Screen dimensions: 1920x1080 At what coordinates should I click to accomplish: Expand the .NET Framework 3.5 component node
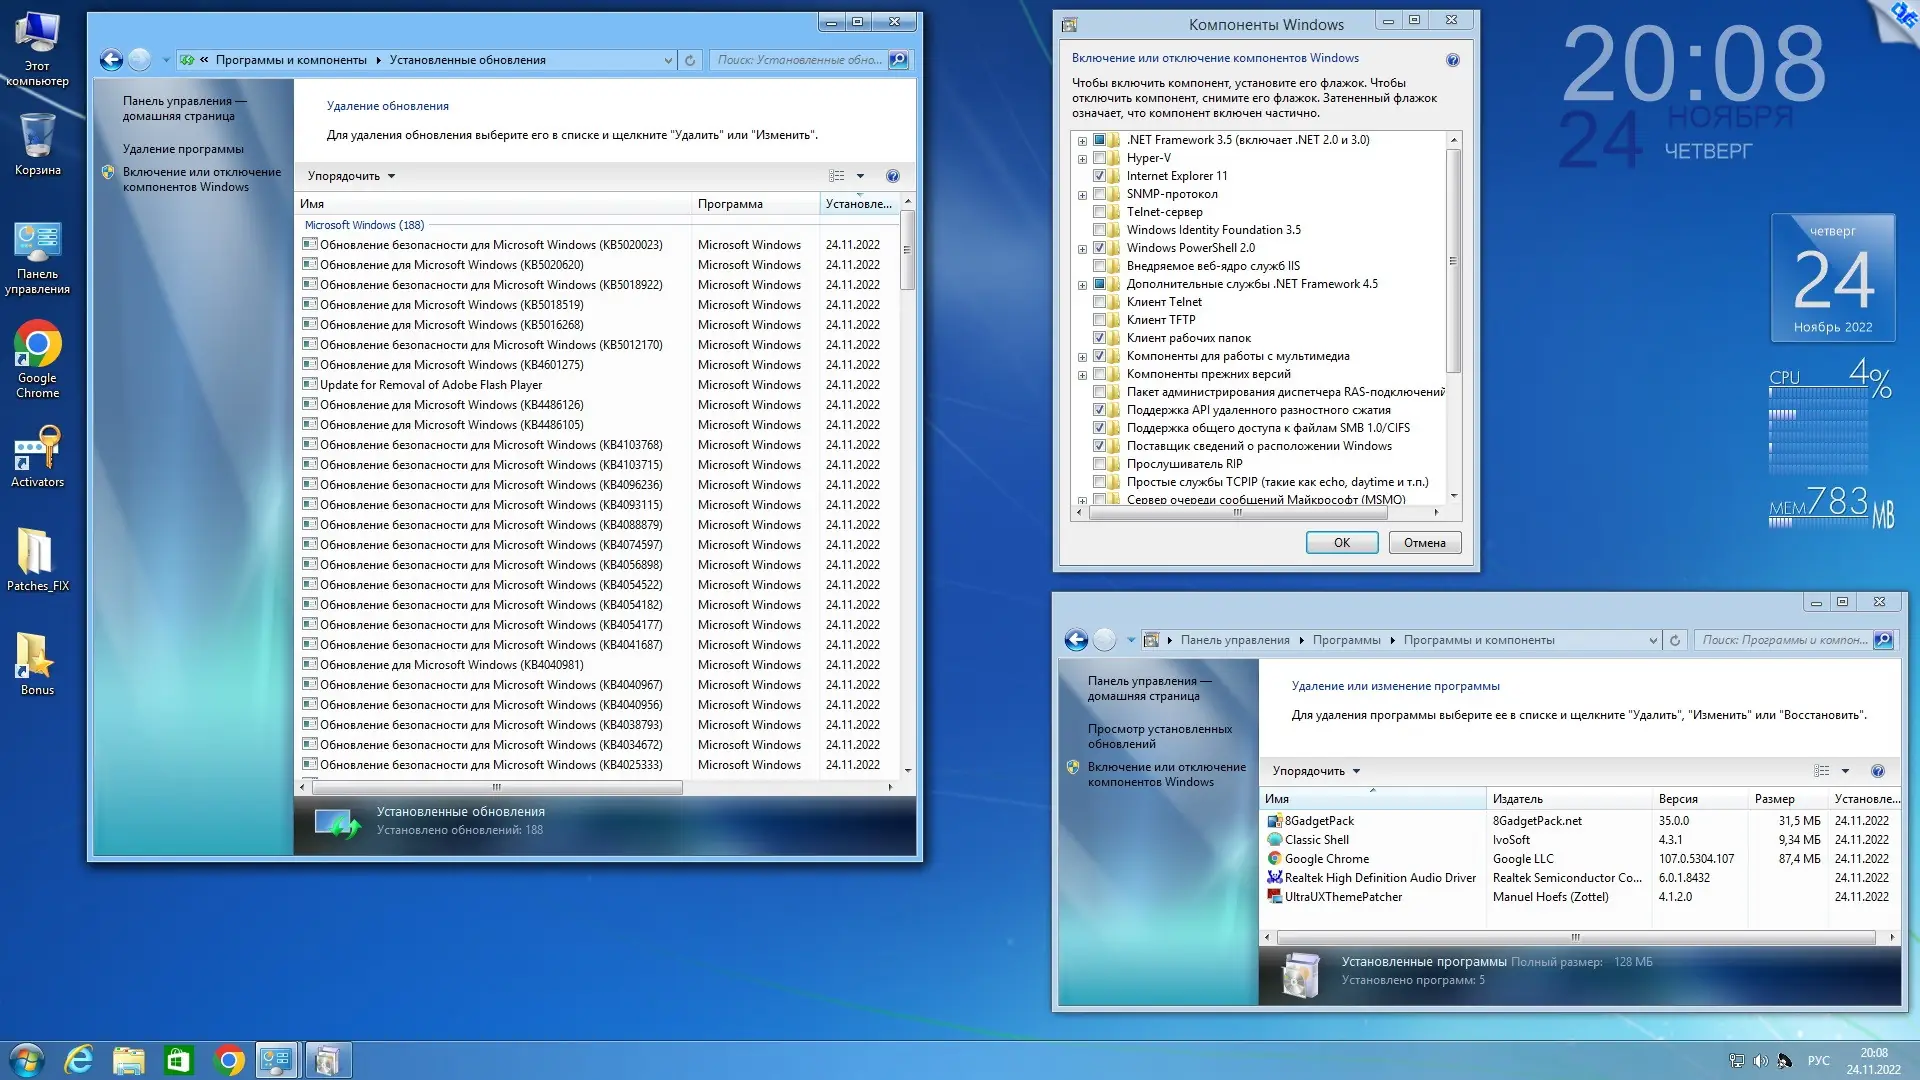[1082, 140]
